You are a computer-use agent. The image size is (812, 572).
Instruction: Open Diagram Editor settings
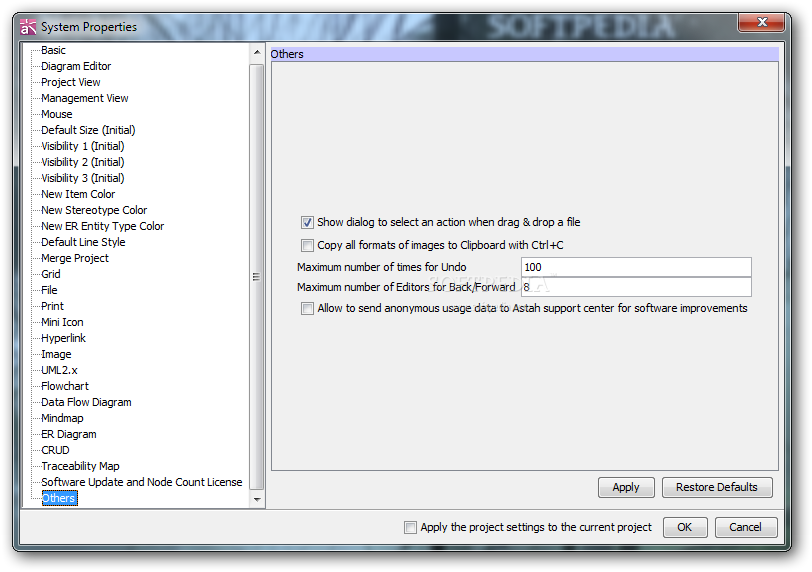pyautogui.click(x=76, y=66)
